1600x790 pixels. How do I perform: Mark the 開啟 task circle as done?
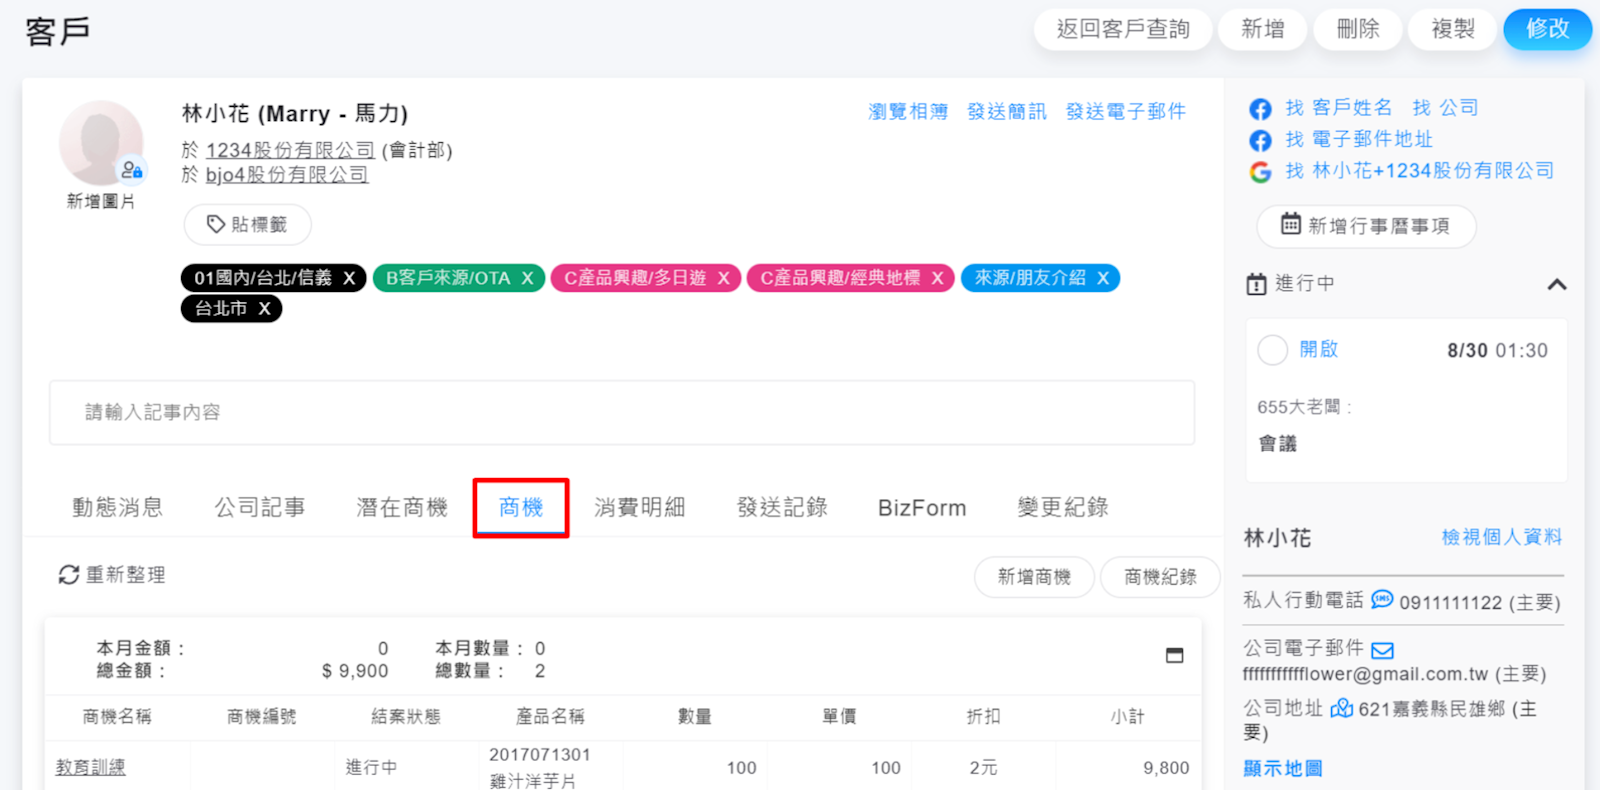point(1272,350)
